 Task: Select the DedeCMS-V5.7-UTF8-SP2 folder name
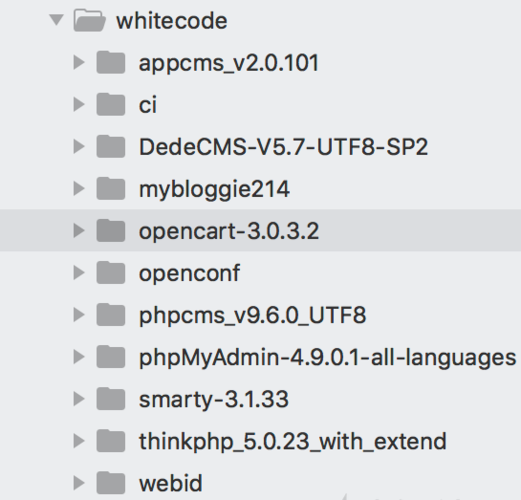click(x=283, y=147)
